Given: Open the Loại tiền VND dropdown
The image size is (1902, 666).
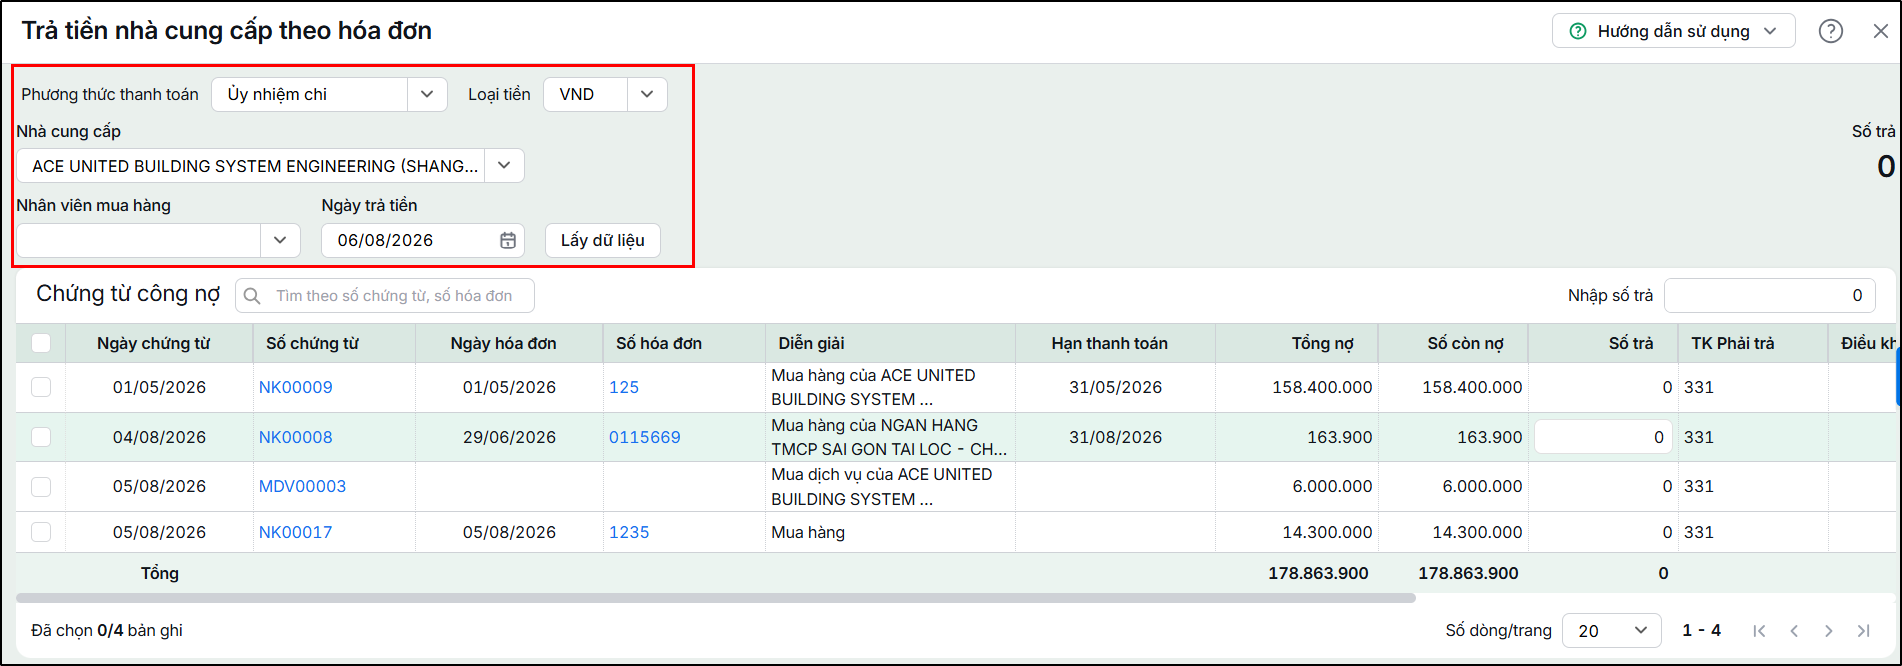Looking at the screenshot, I should coord(647,94).
